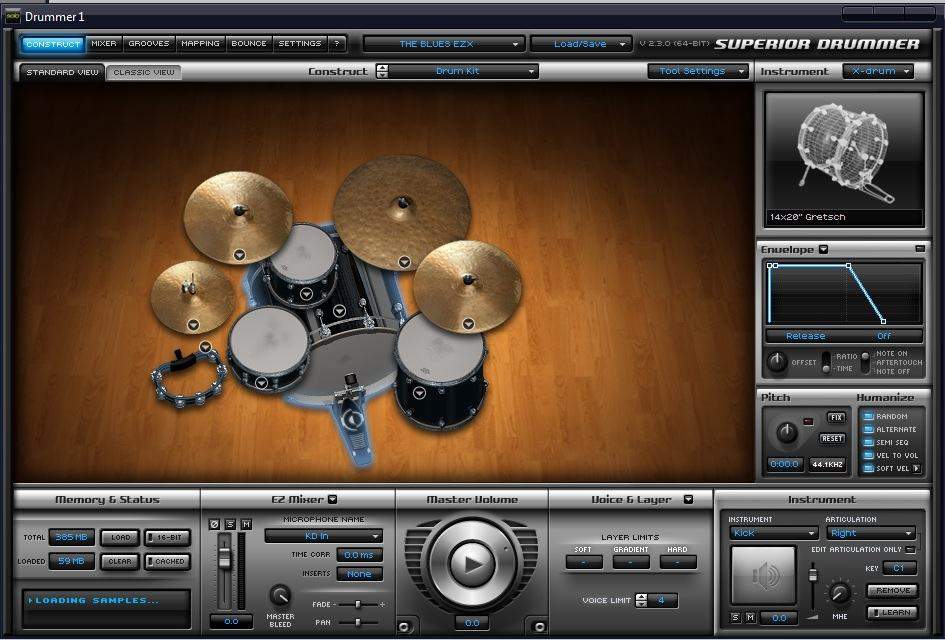The height and width of the screenshot is (640, 945).
Task: Toggle 16-Bit memory mode
Action: (168, 538)
